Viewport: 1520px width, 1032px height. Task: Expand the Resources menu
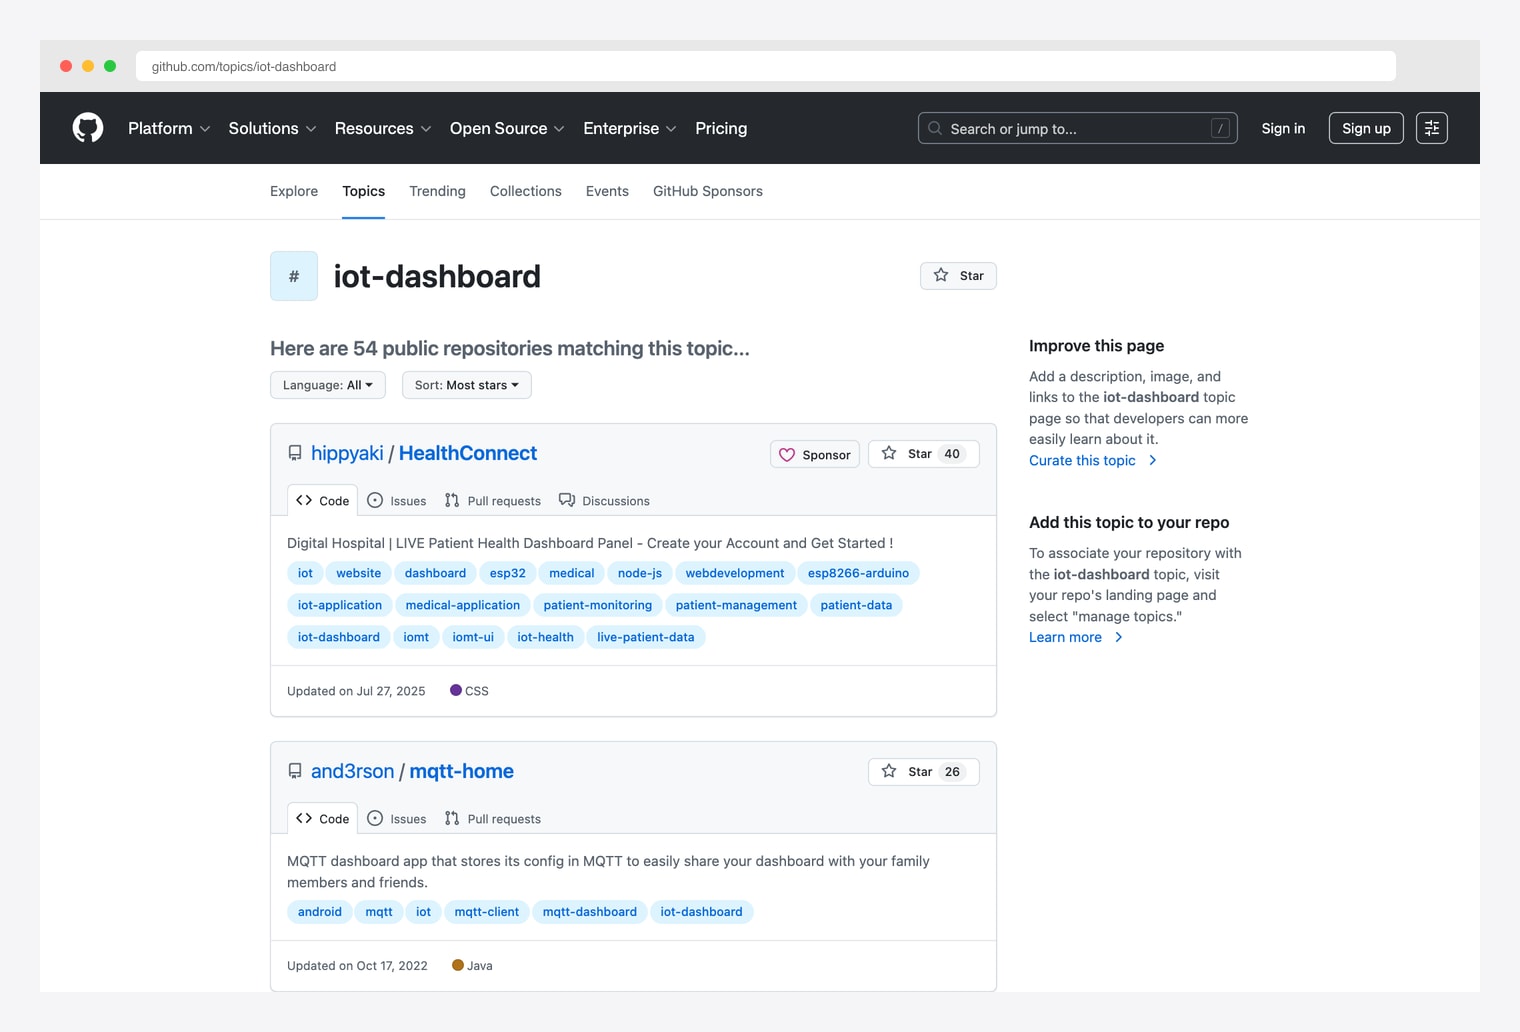click(383, 128)
